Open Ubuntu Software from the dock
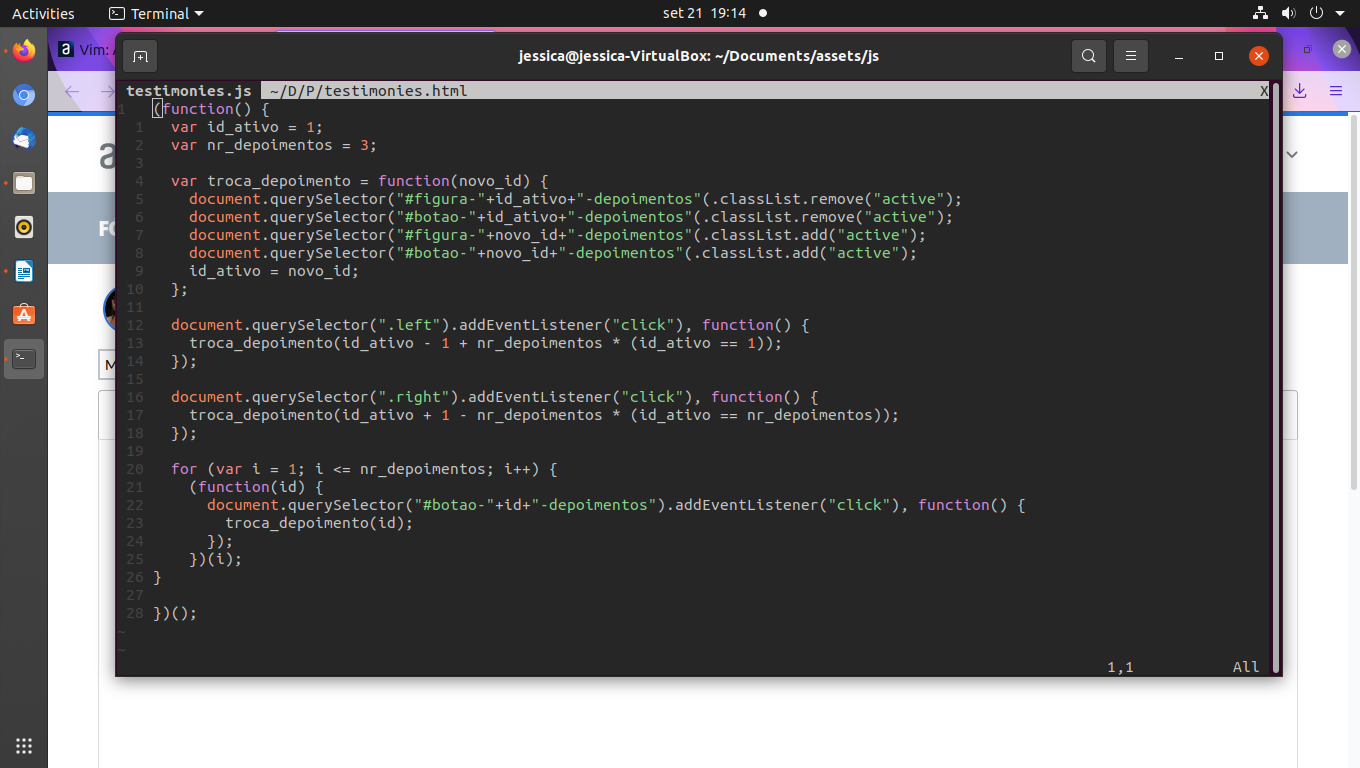This screenshot has height=768, width=1360. pyautogui.click(x=24, y=315)
